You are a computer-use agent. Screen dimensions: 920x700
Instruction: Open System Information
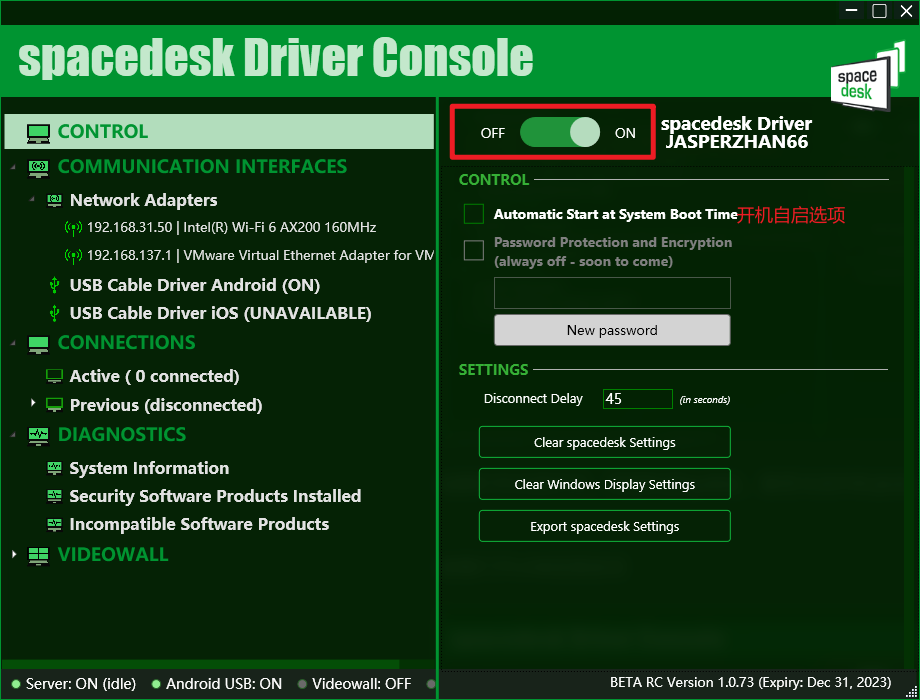click(149, 468)
